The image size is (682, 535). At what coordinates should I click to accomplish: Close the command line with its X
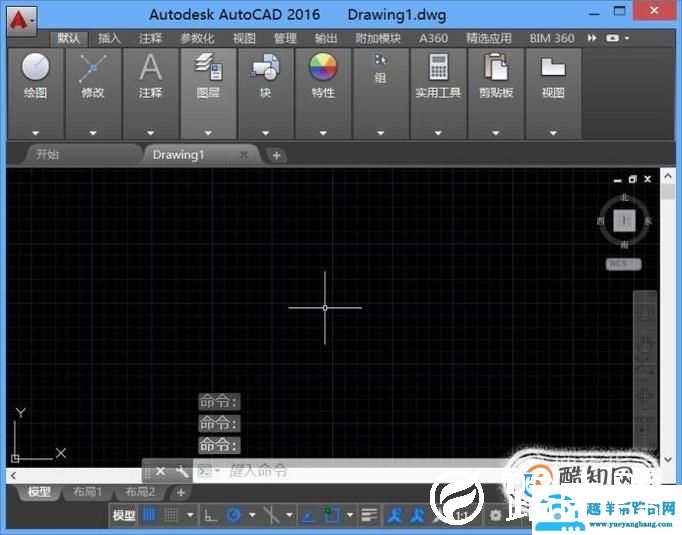160,471
